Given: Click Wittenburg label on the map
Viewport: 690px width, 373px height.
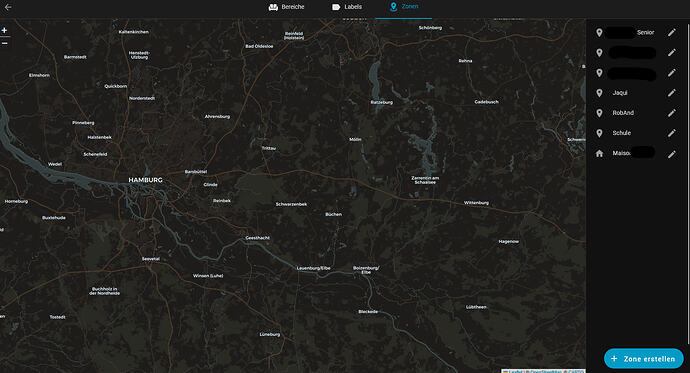Looking at the screenshot, I should [x=476, y=203].
